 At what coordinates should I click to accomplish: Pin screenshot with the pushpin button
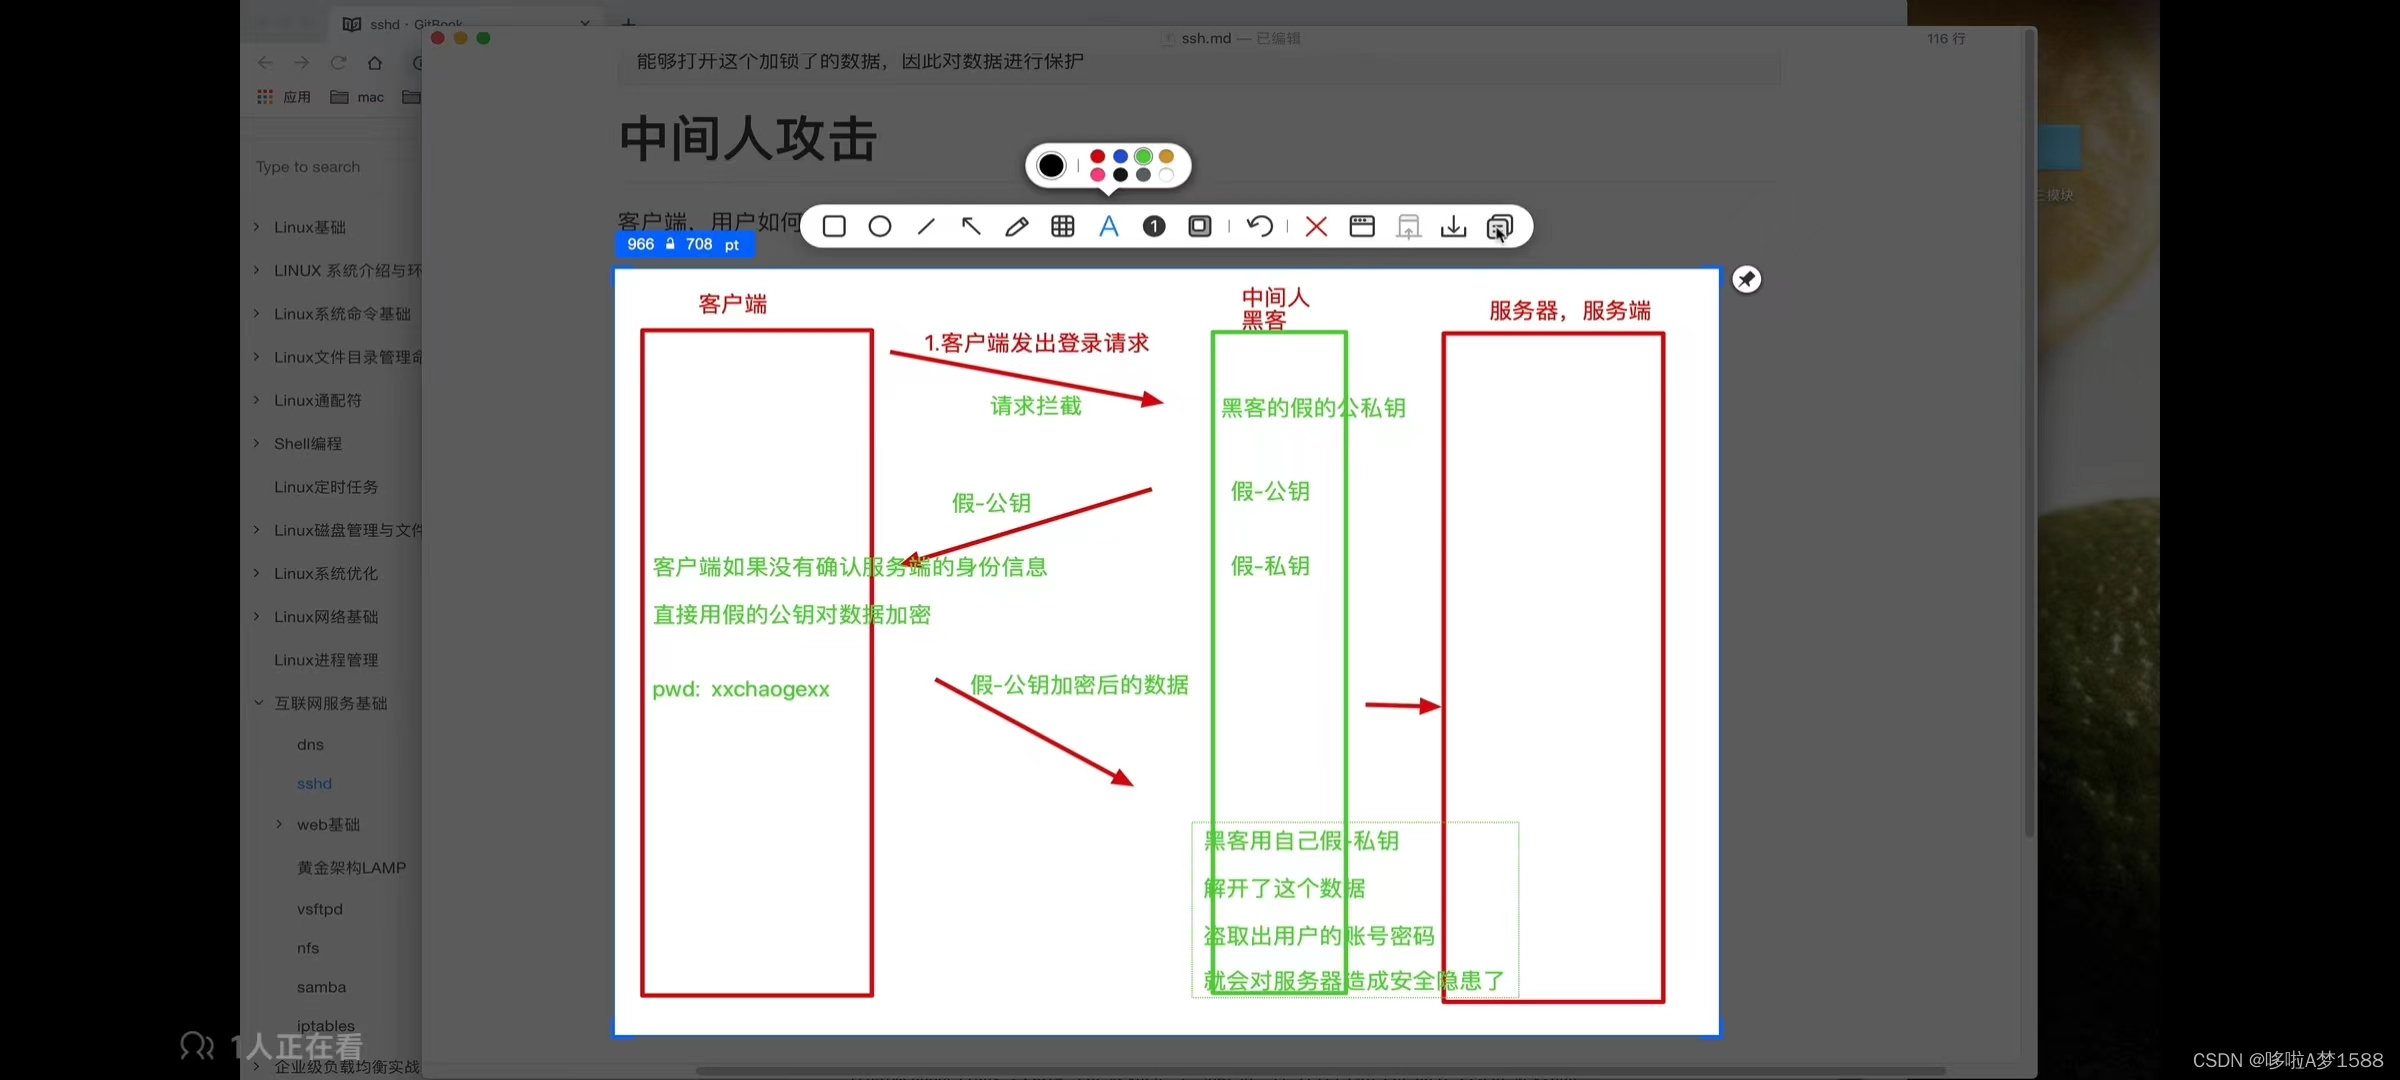[1746, 279]
